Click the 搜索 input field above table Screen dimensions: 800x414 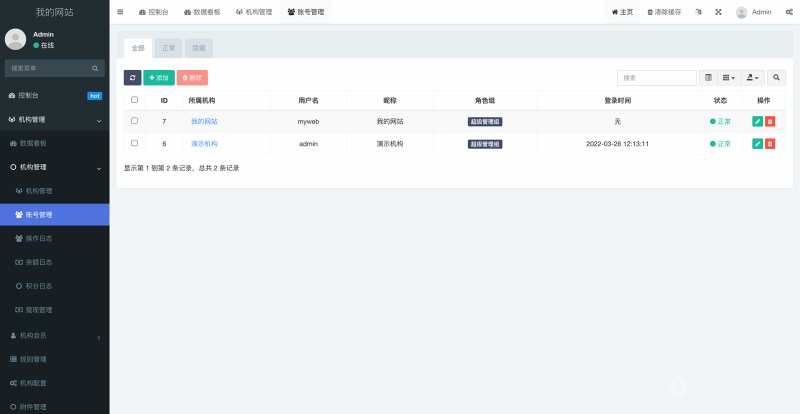pyautogui.click(x=656, y=77)
